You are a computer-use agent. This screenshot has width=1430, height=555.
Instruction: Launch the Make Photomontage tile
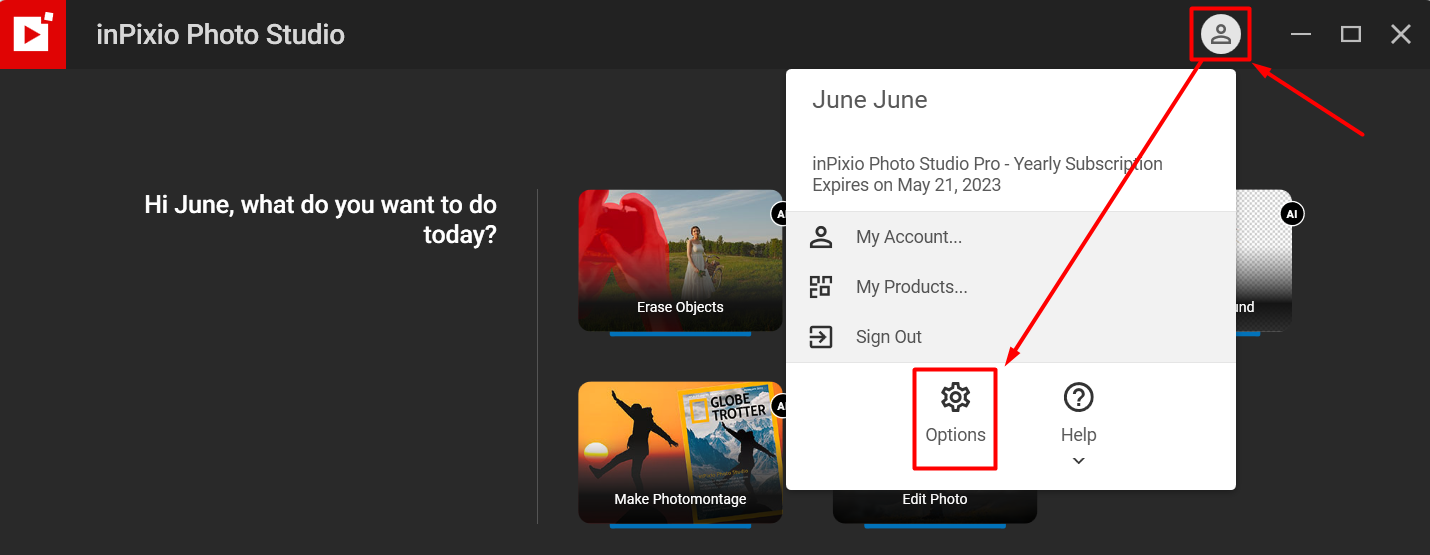tap(680, 452)
